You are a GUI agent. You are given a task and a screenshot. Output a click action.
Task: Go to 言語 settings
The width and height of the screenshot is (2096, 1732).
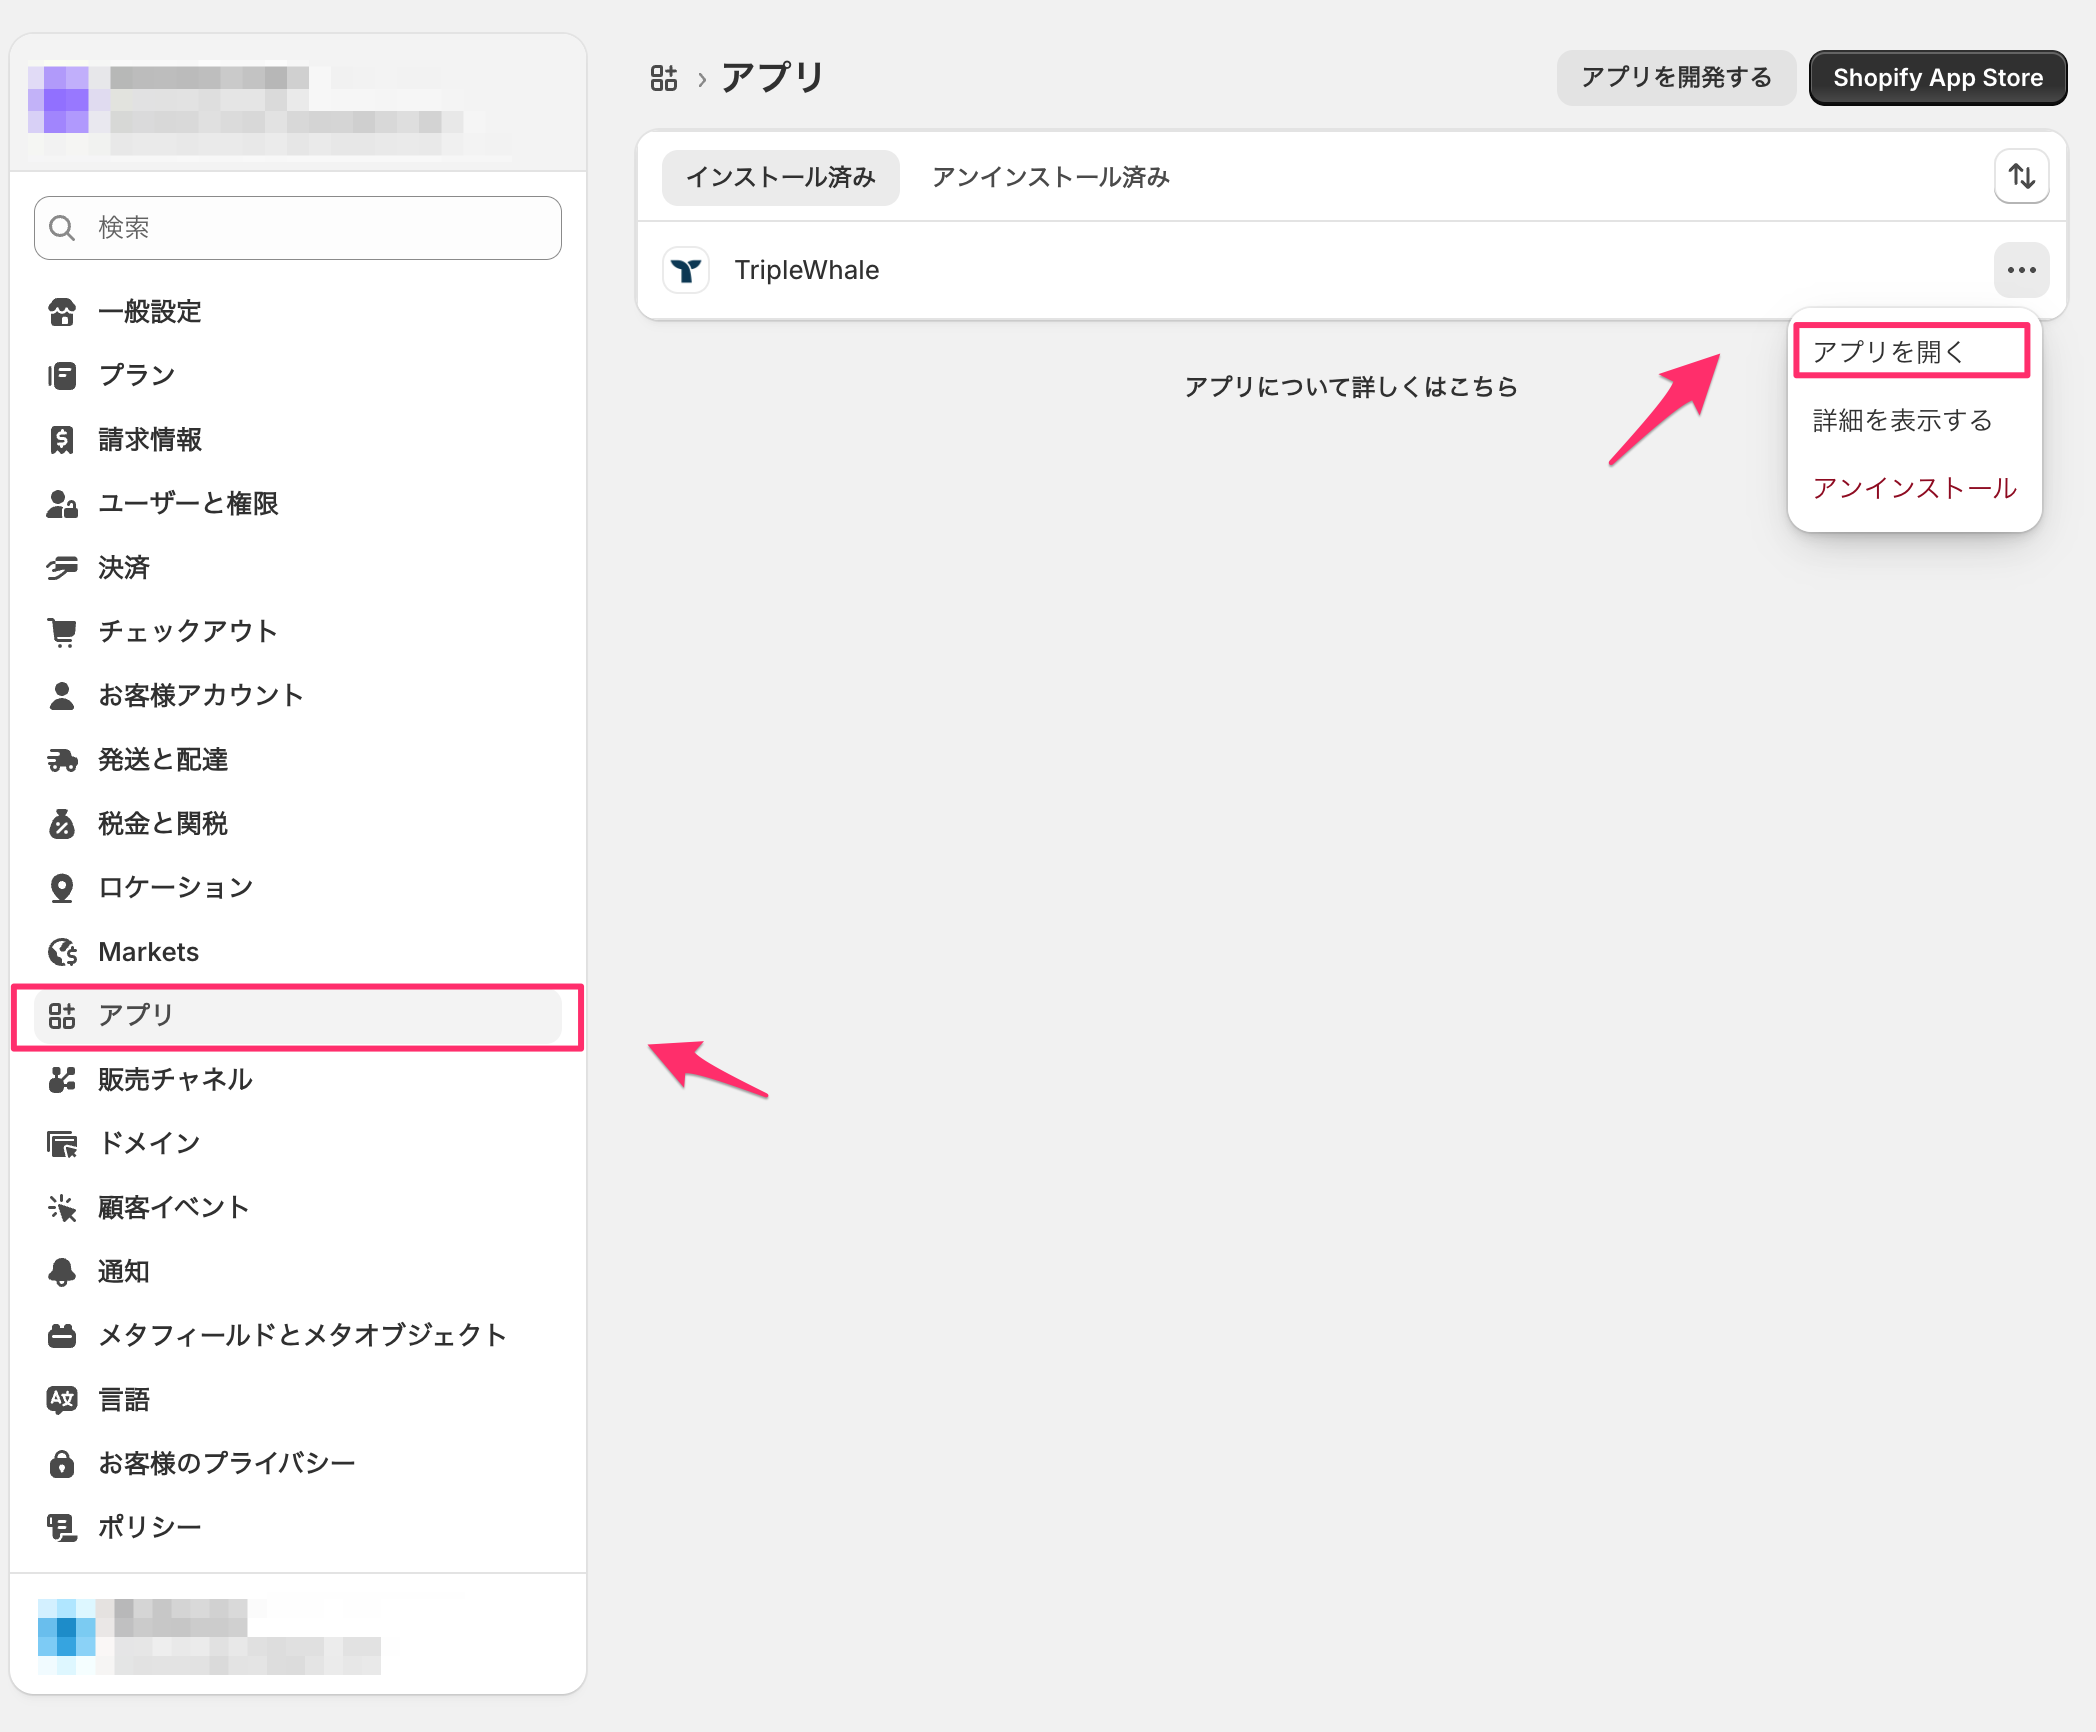(298, 1400)
